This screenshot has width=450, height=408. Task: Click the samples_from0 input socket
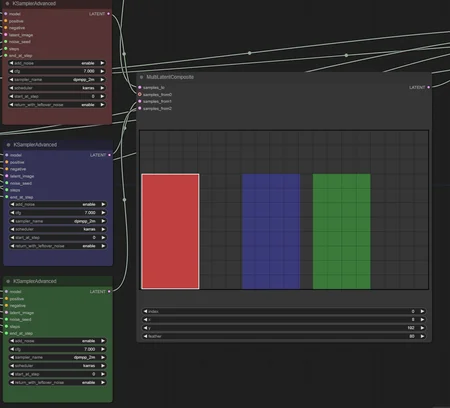[x=140, y=94]
